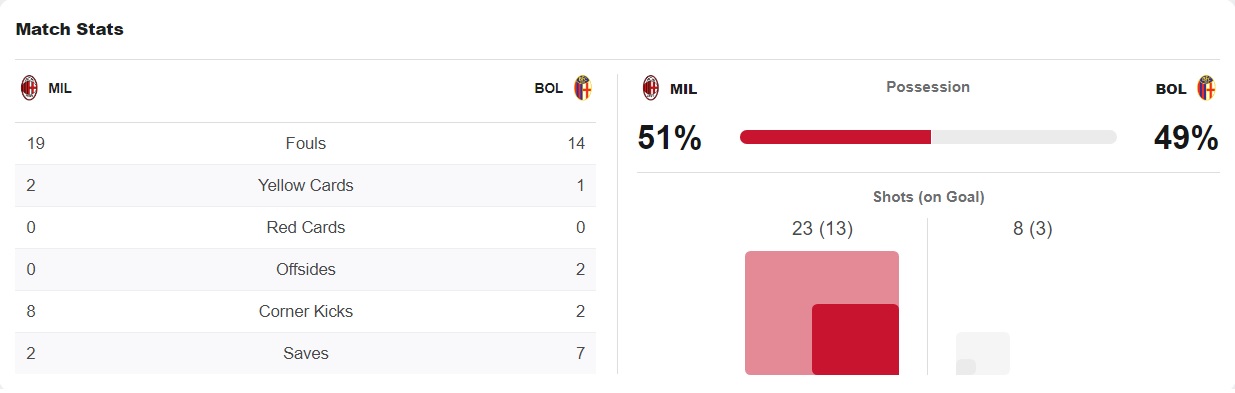The width and height of the screenshot is (1235, 393).
Task: Click the AC Milan crest in possession panel
Action: [x=651, y=88]
